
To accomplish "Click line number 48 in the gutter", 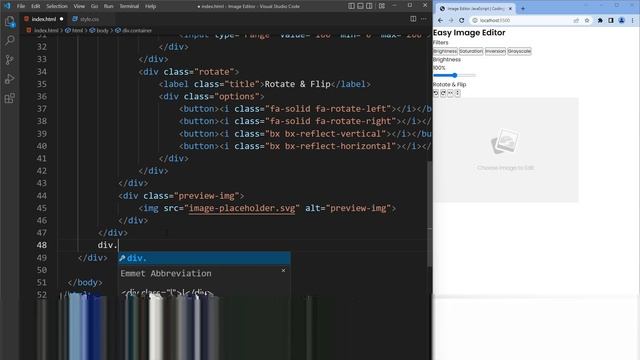I will [x=42, y=245].
